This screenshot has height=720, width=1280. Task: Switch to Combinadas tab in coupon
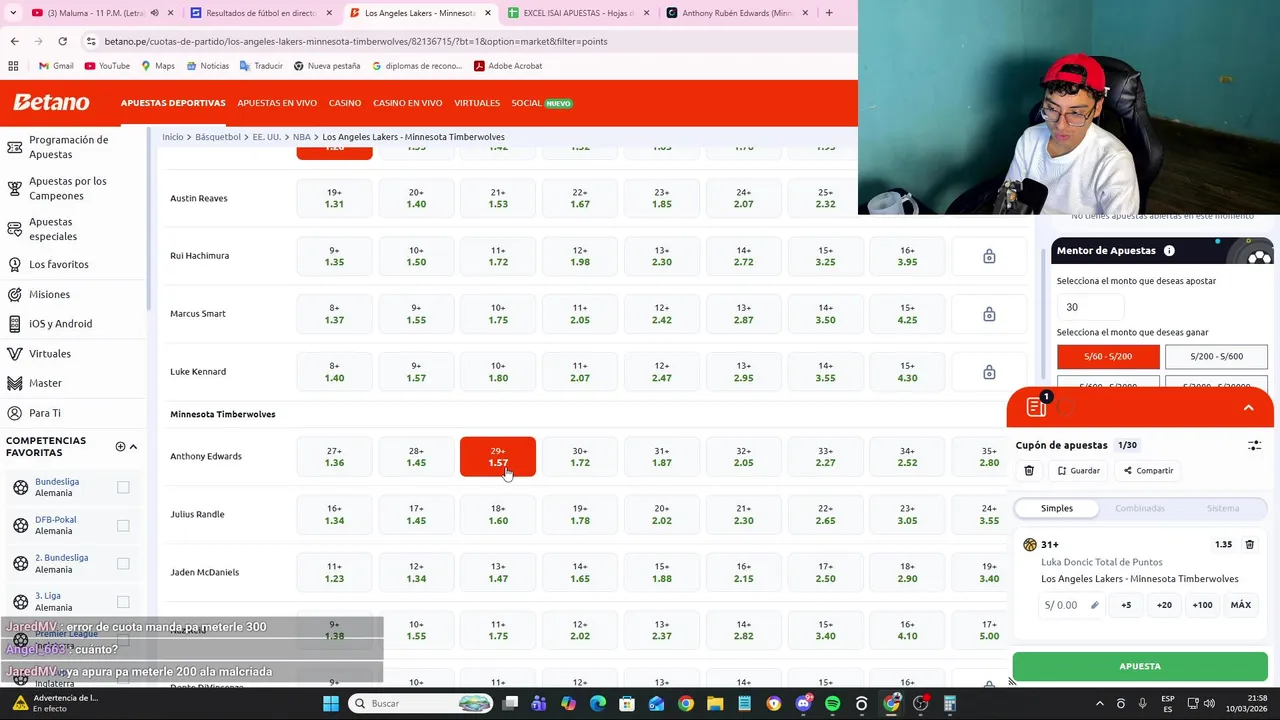coord(1139,508)
